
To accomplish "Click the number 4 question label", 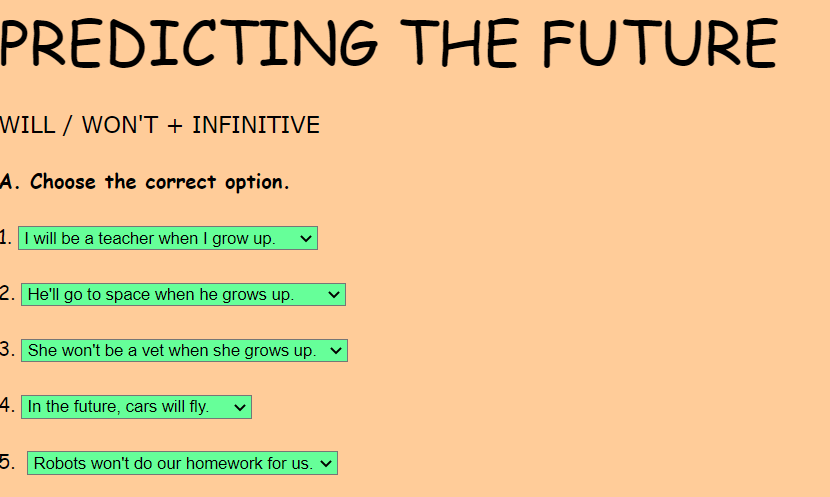I will (7, 405).
